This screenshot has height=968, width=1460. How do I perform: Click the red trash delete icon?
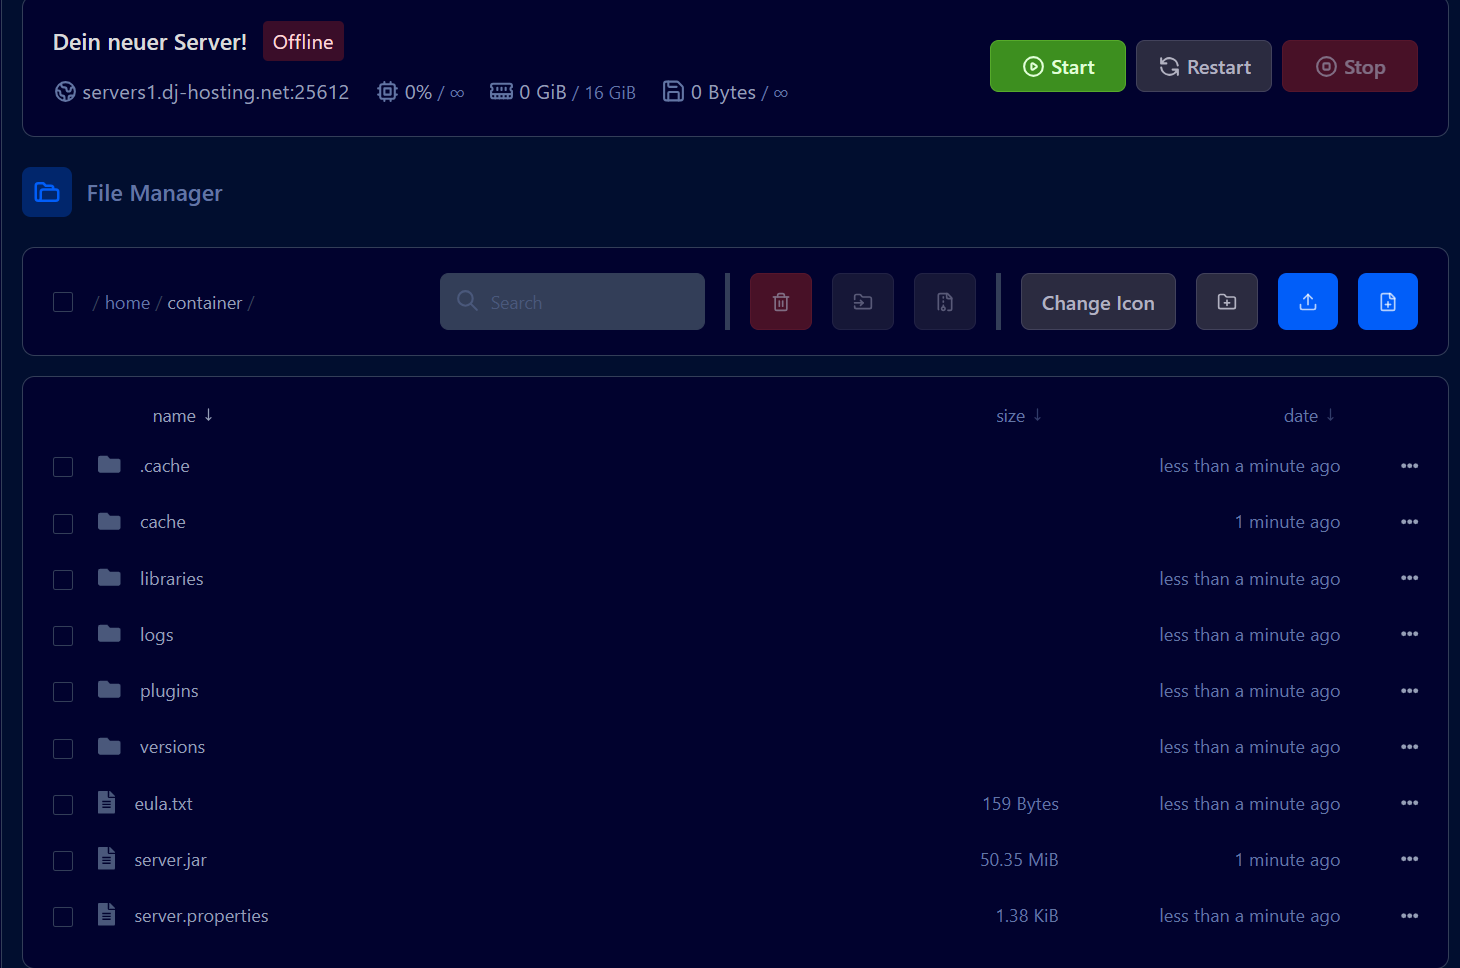pyautogui.click(x=781, y=302)
